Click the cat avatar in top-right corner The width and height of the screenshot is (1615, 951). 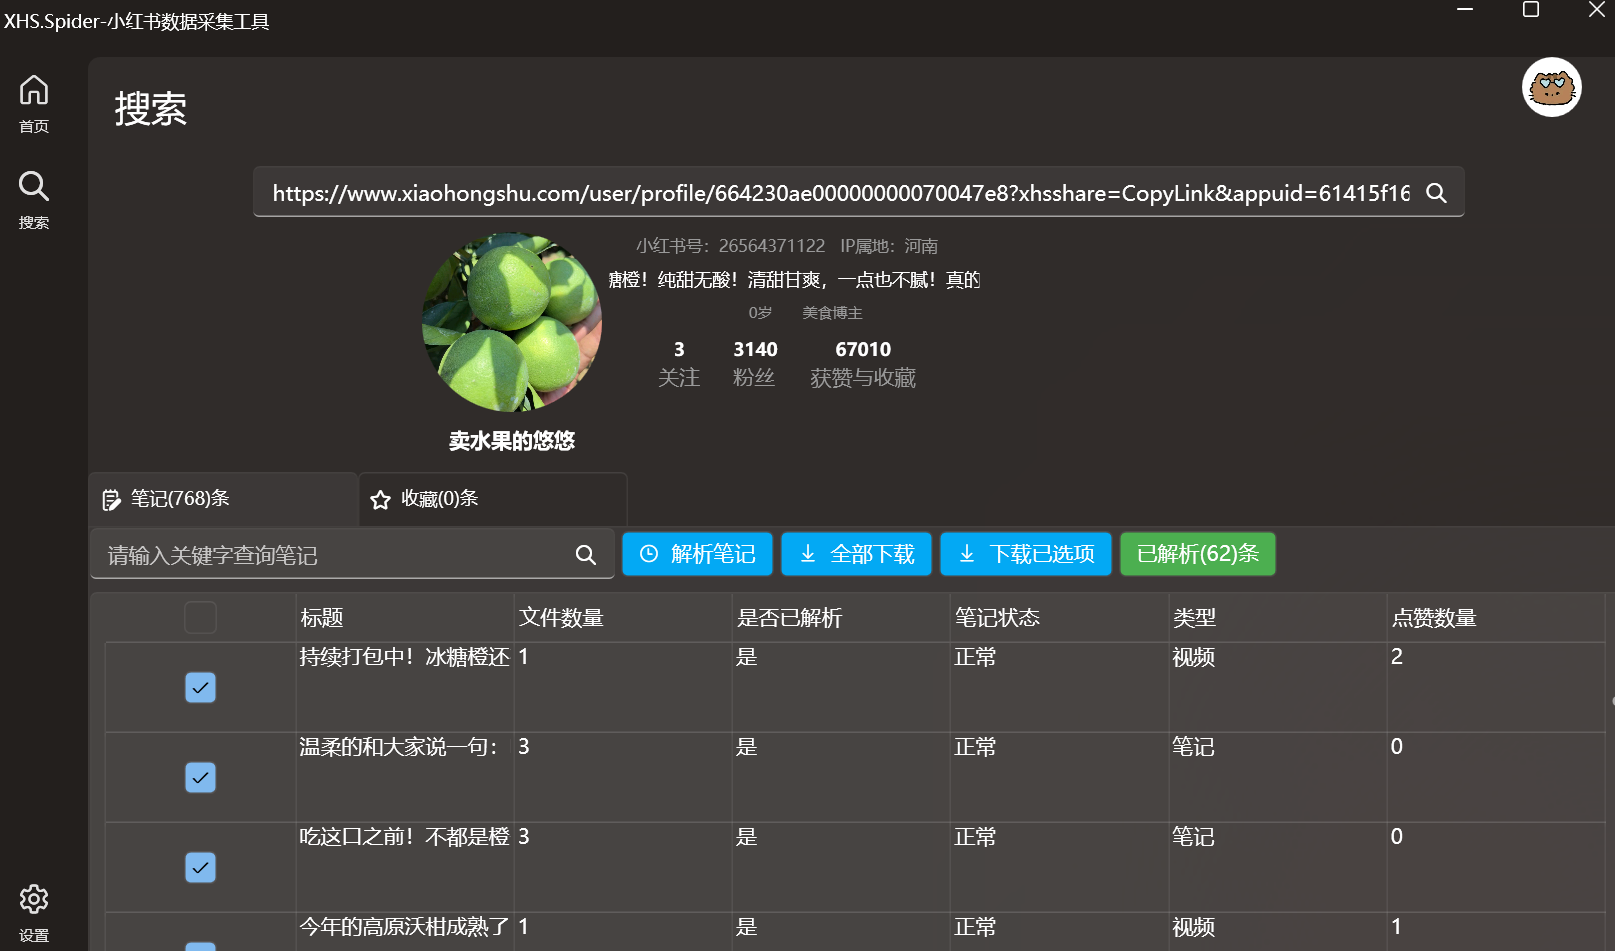tap(1551, 88)
